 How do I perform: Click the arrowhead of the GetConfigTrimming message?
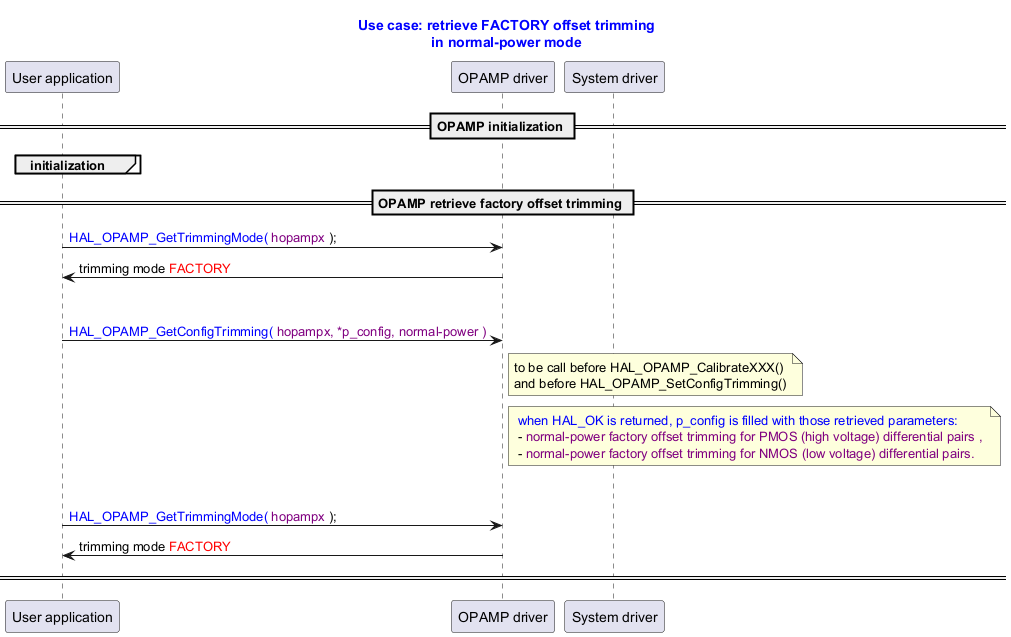(x=496, y=341)
